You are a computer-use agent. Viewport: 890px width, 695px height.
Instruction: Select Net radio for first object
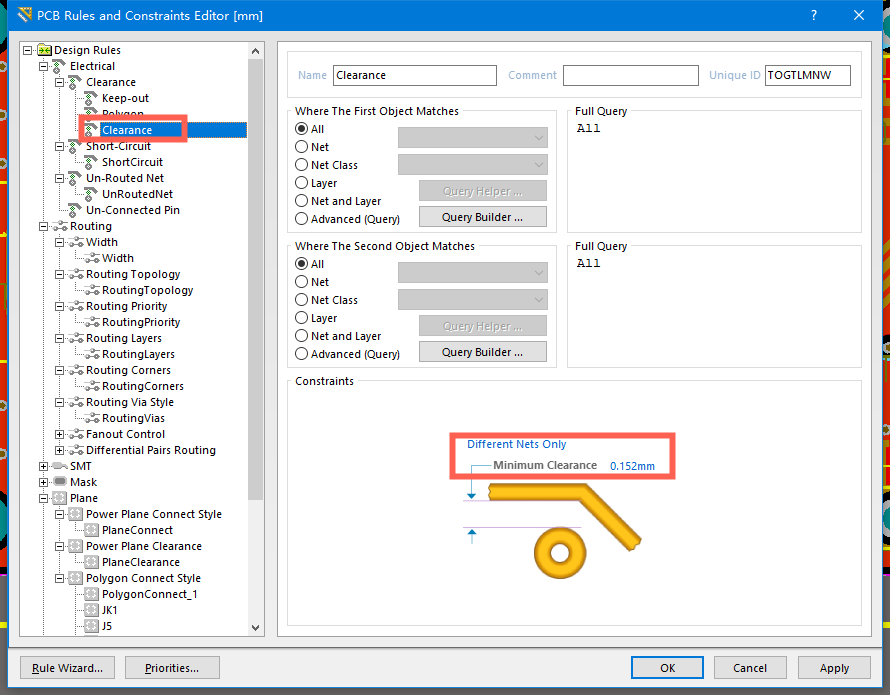[302, 147]
